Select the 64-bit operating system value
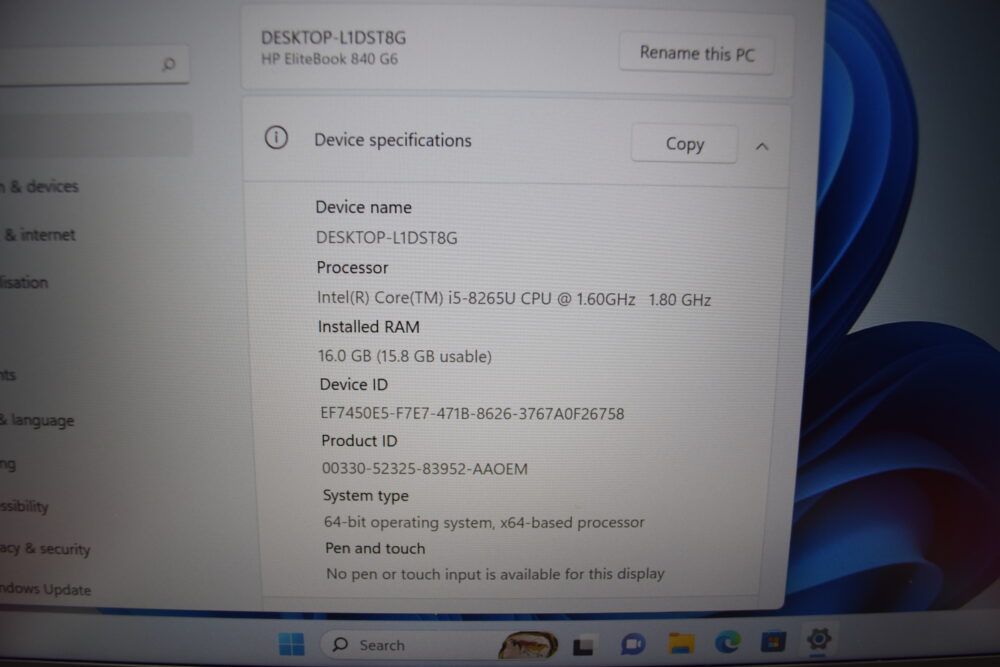The width and height of the screenshot is (1000, 667). (x=484, y=522)
